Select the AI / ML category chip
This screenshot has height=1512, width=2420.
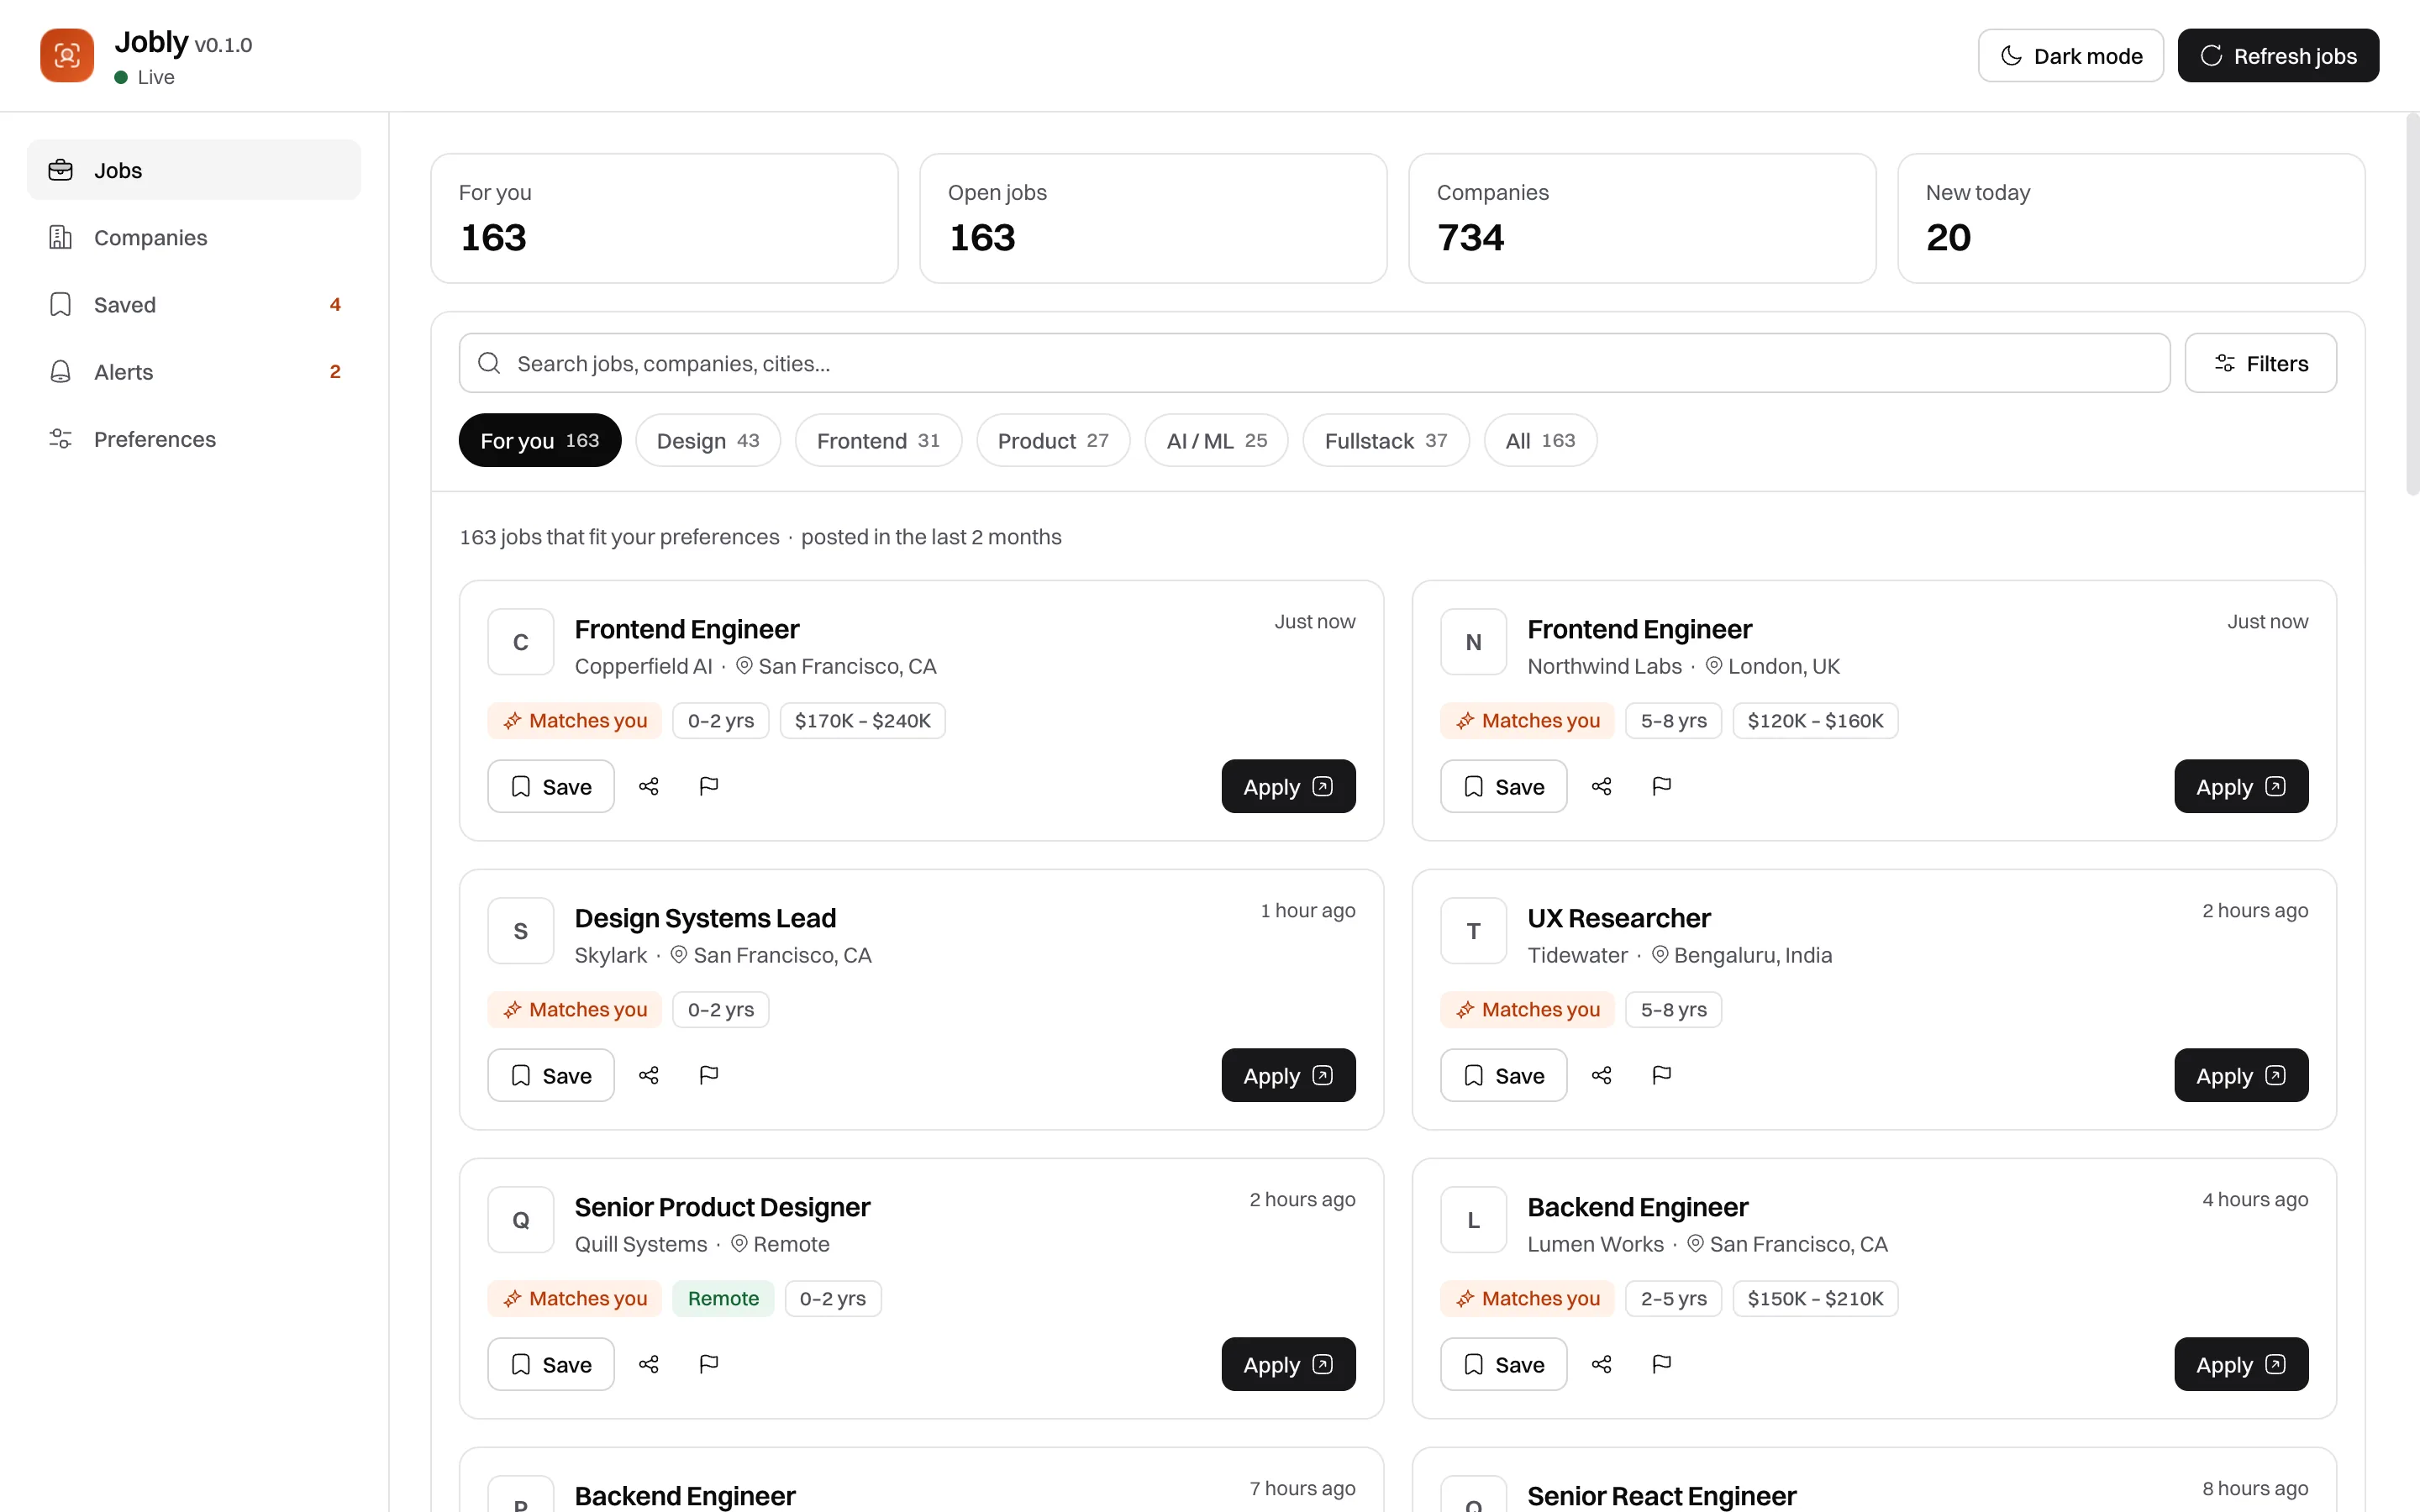click(x=1217, y=440)
